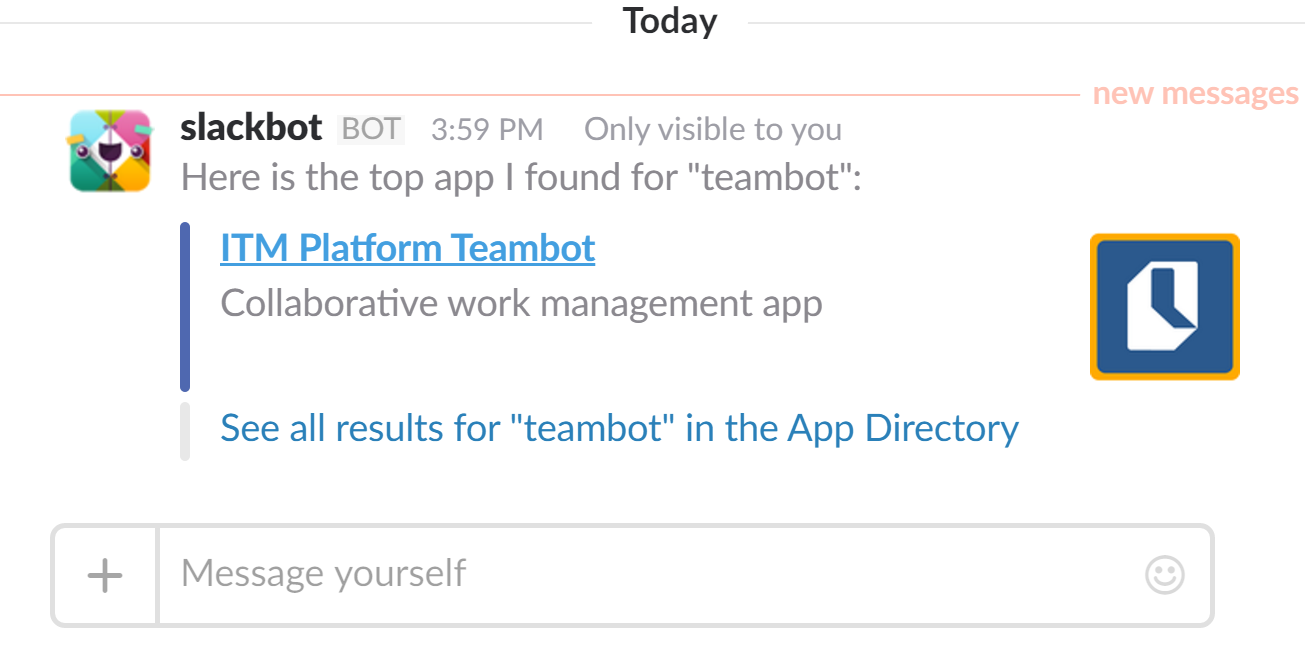Click the Only visible to you label

712,128
